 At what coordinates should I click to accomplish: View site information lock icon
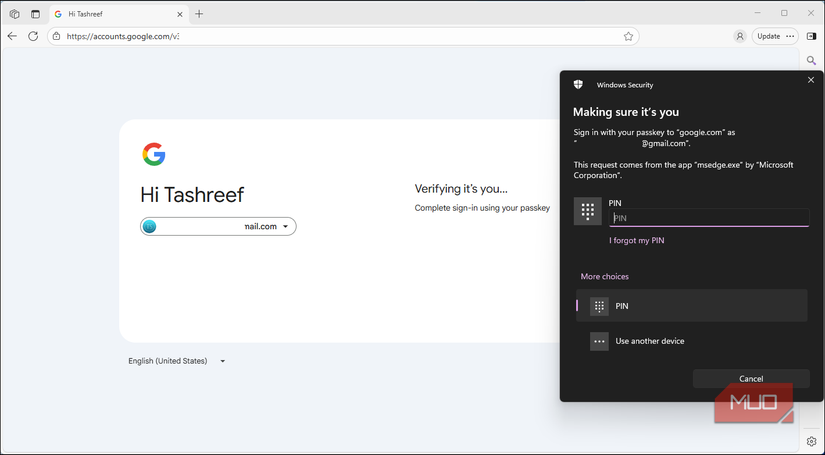(57, 36)
